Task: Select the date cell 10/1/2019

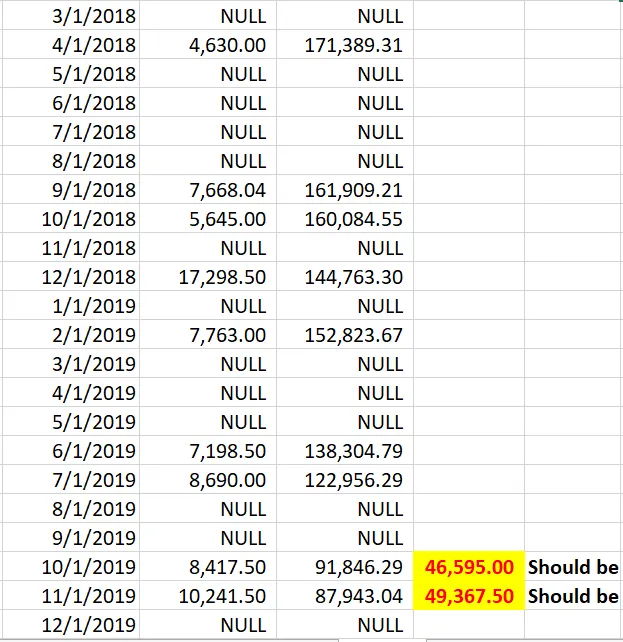Action: (71, 566)
